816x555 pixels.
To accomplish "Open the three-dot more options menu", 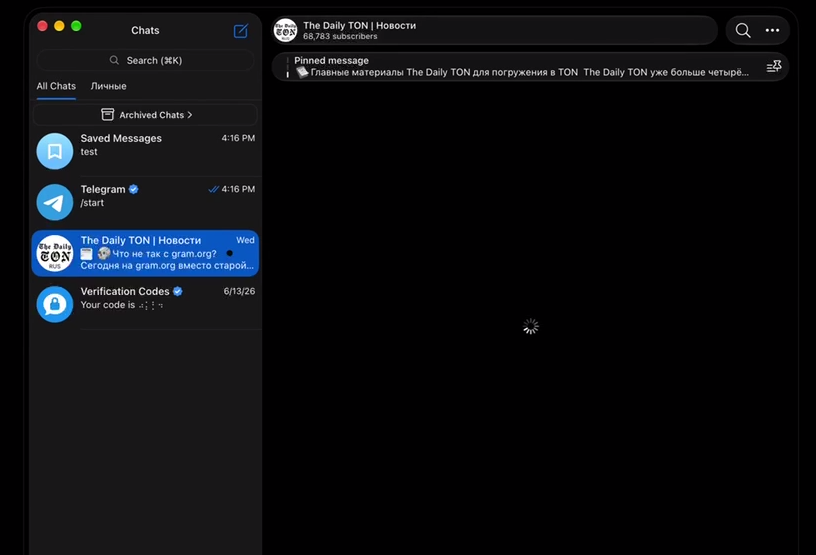I will 772,30.
